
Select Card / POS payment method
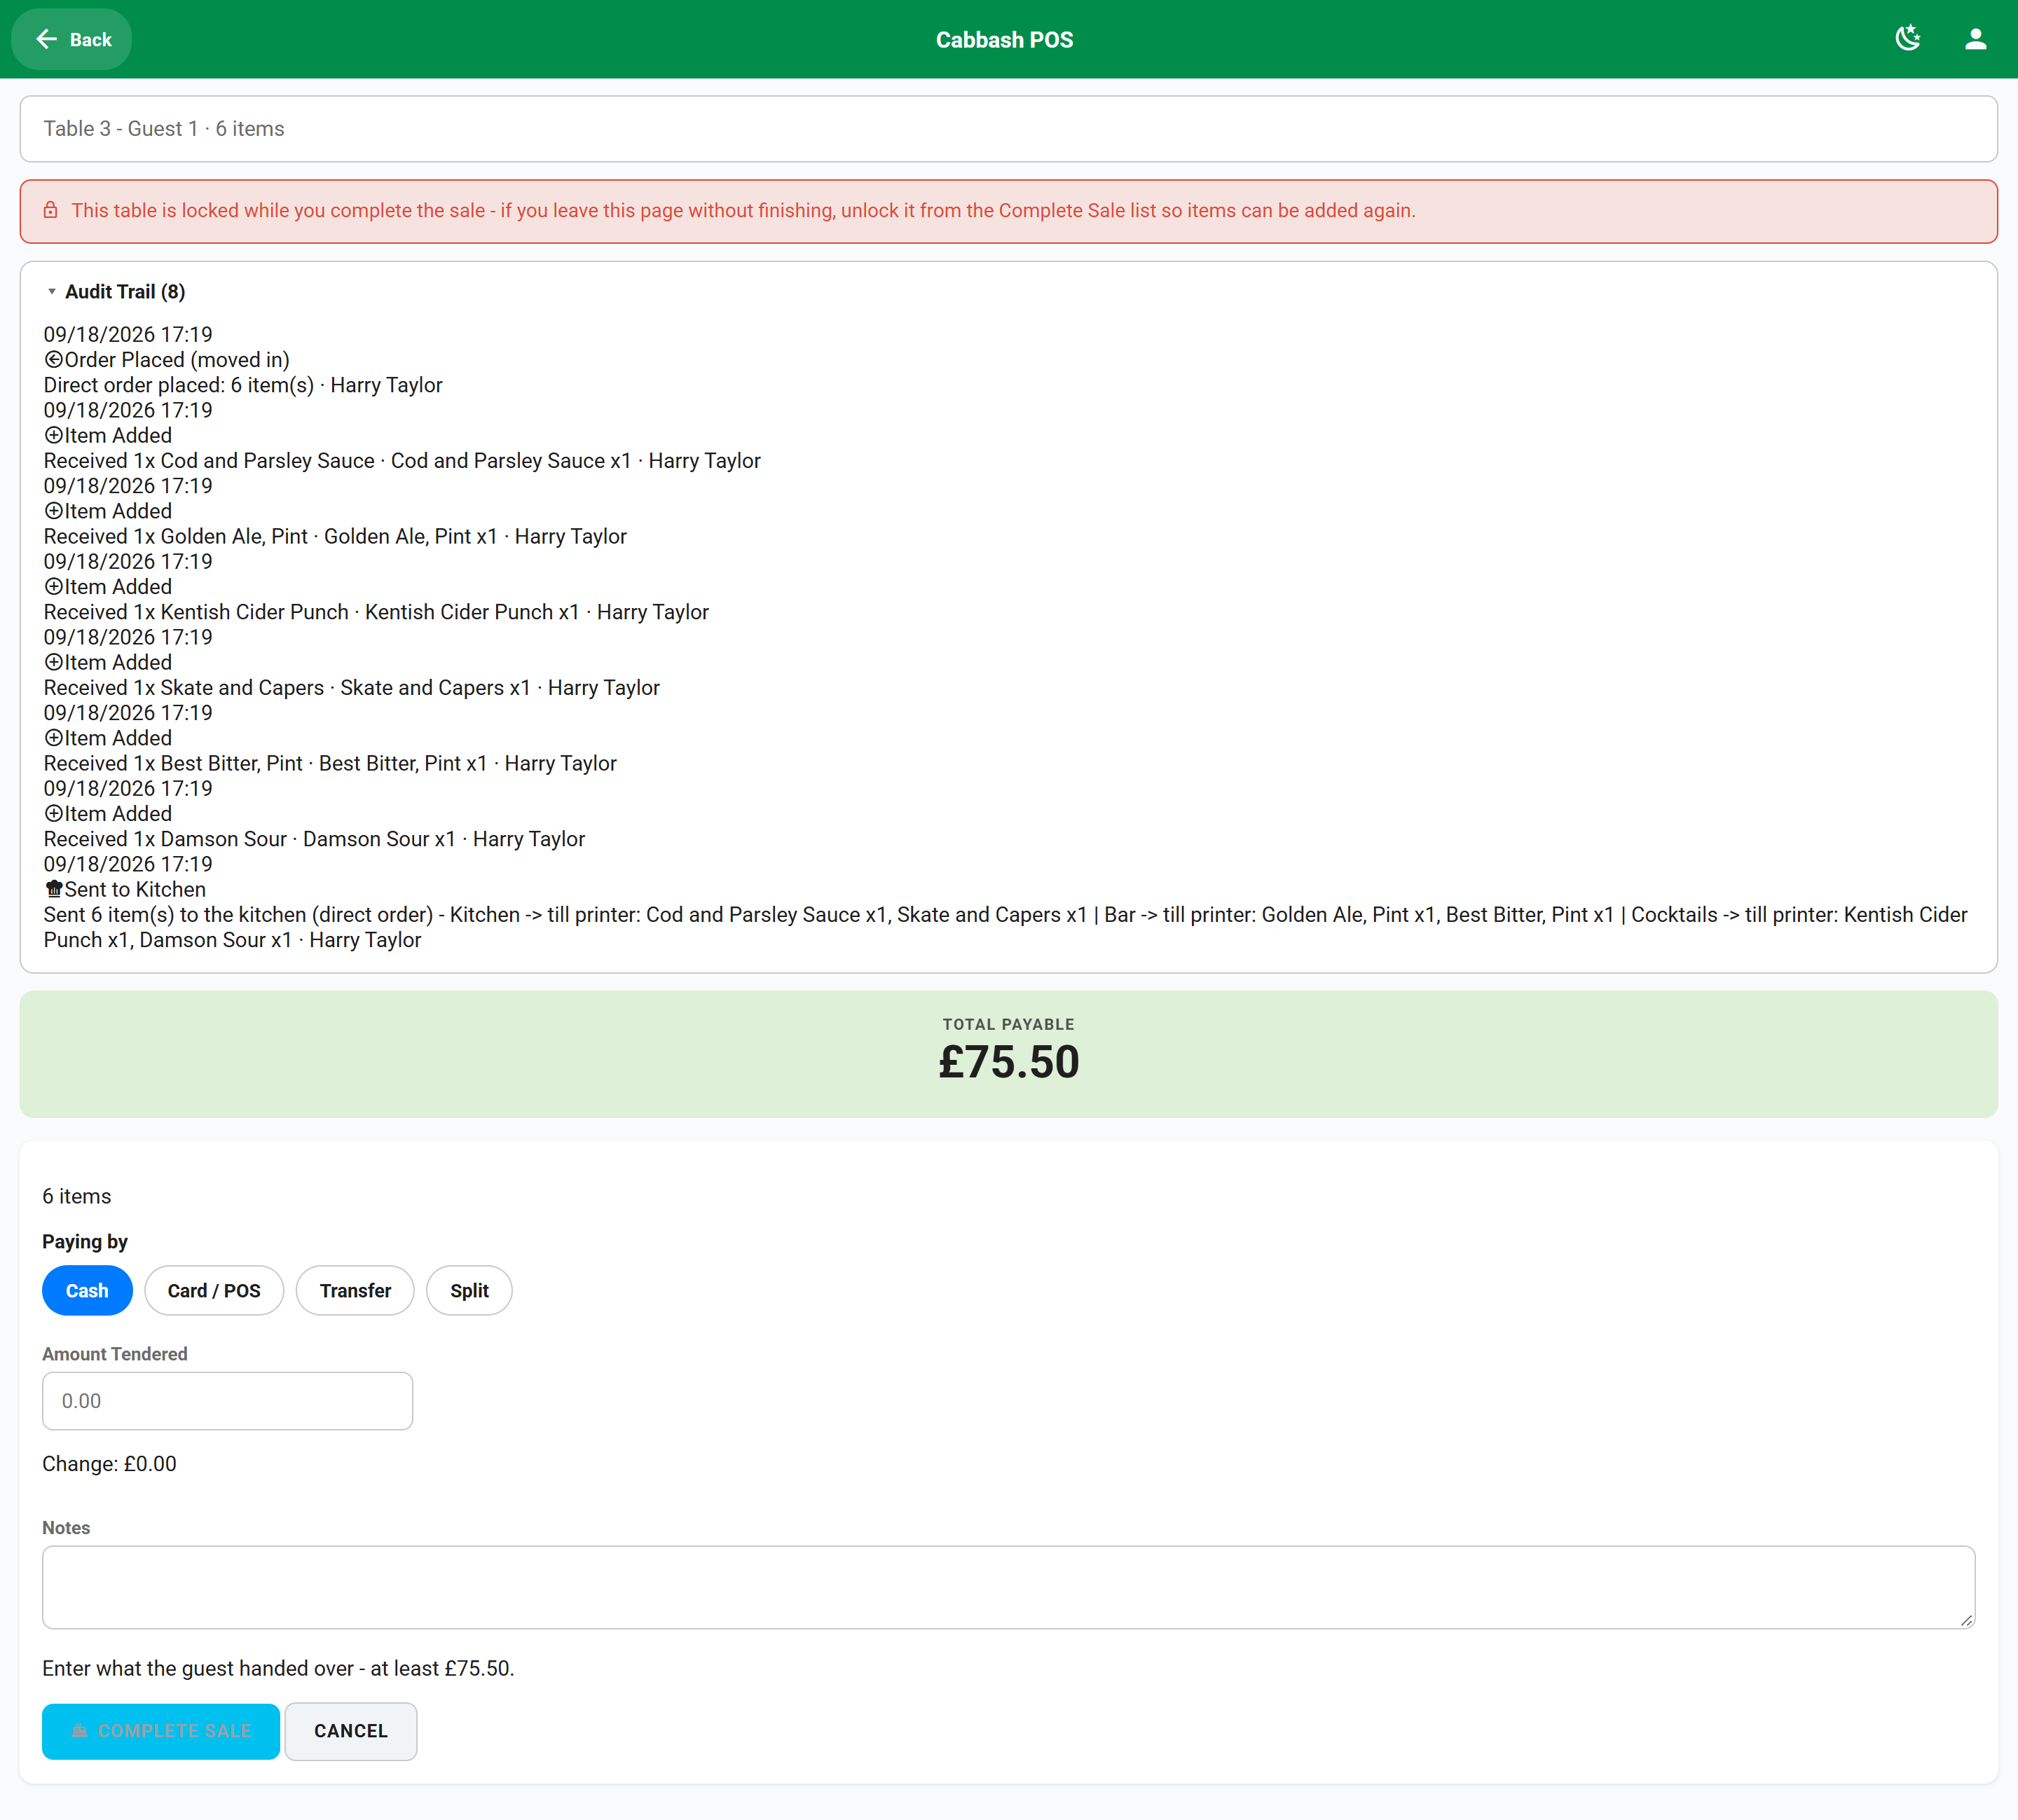[x=214, y=1291]
